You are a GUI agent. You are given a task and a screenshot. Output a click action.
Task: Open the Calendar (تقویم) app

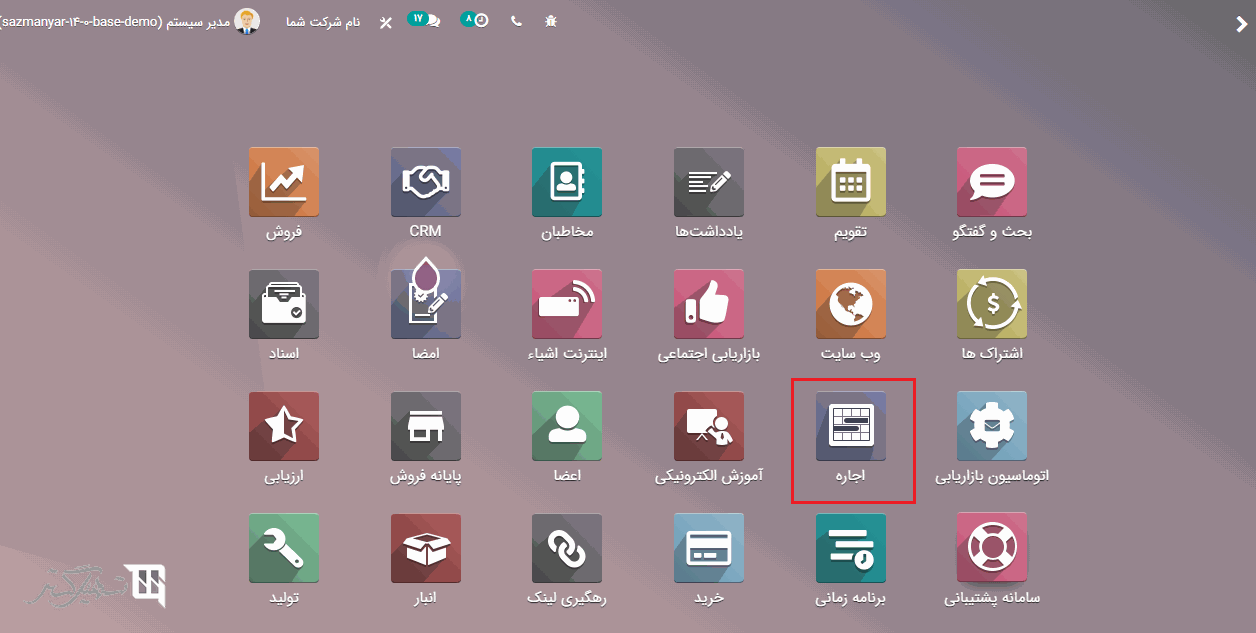tap(850, 182)
